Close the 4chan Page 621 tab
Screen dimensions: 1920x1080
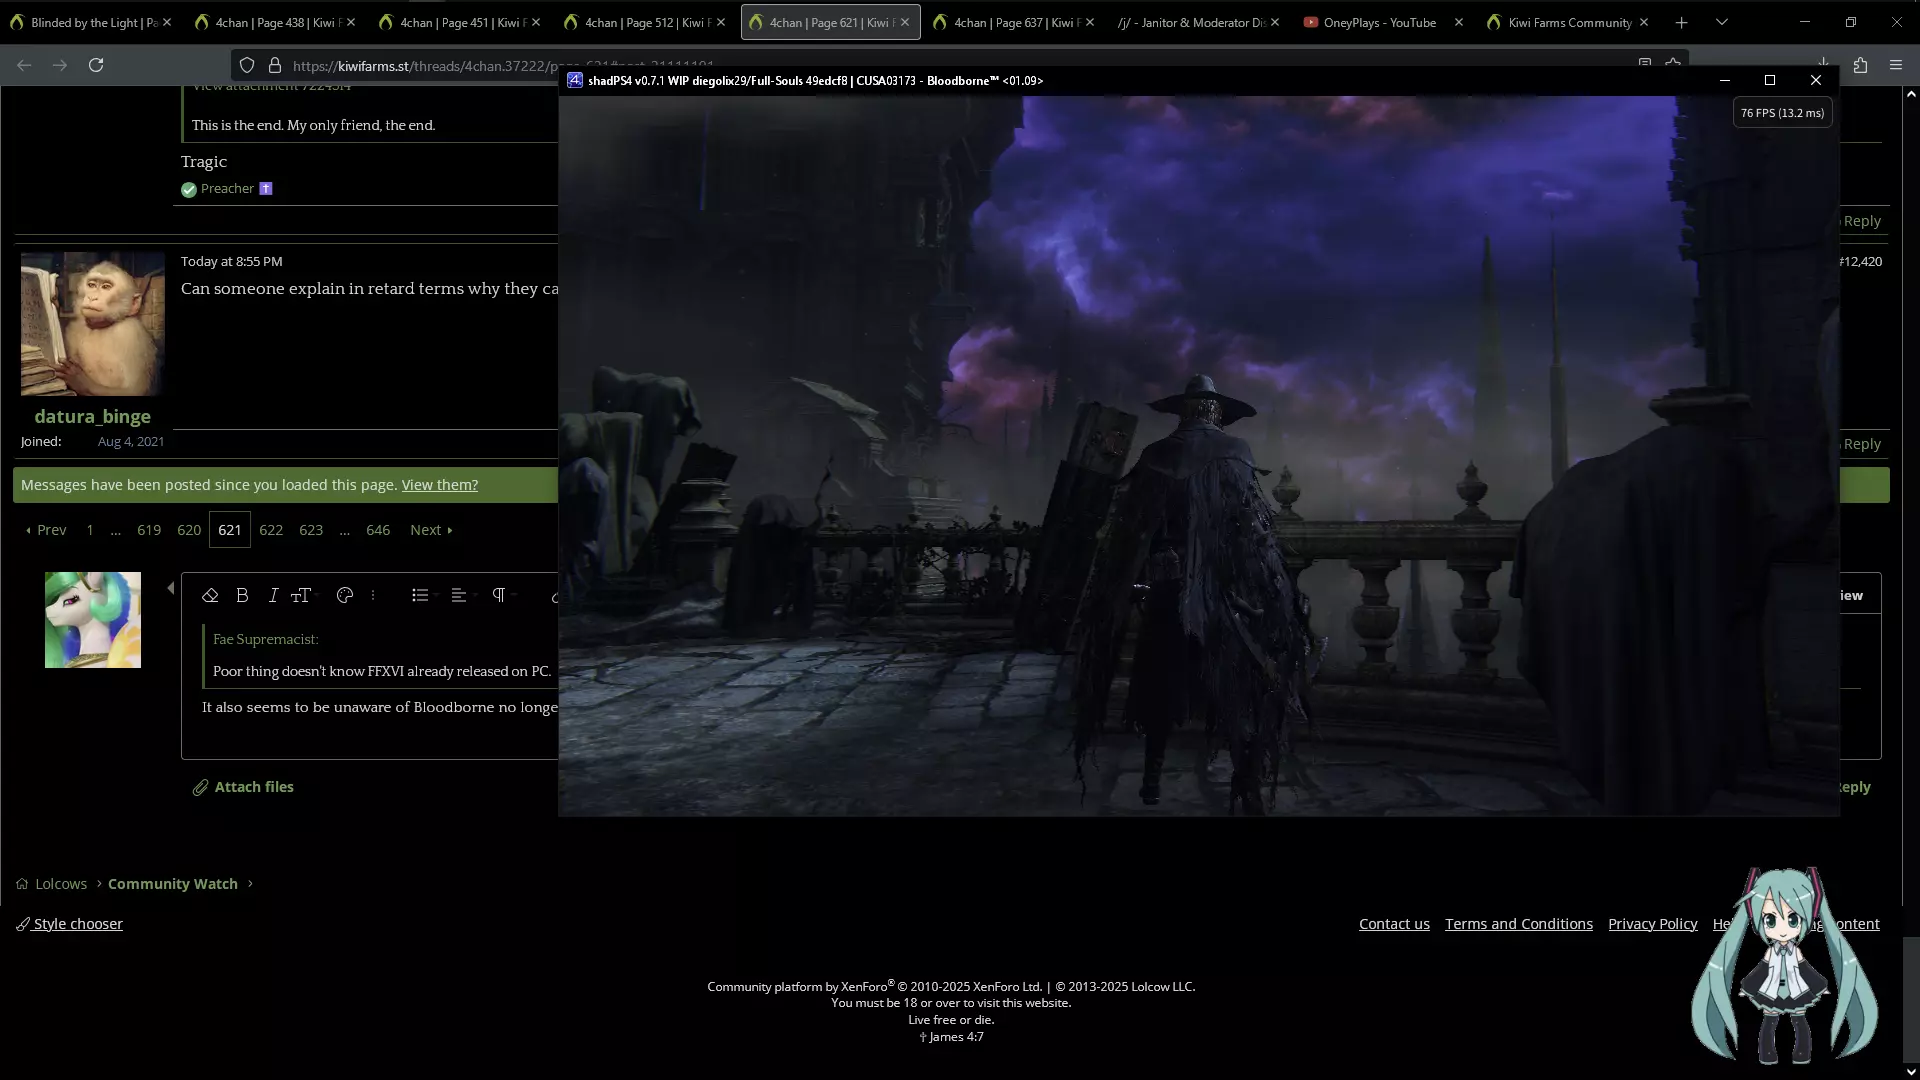(x=905, y=22)
